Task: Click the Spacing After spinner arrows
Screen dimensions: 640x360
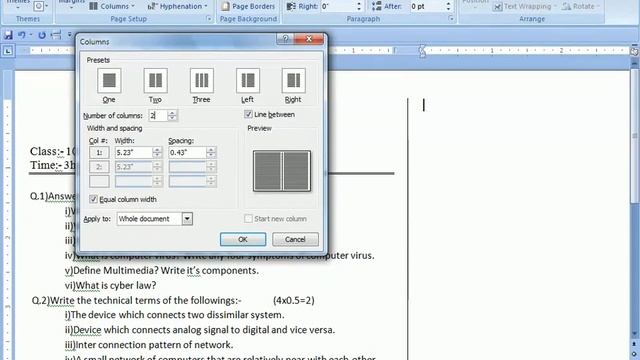Action: tap(448, 7)
